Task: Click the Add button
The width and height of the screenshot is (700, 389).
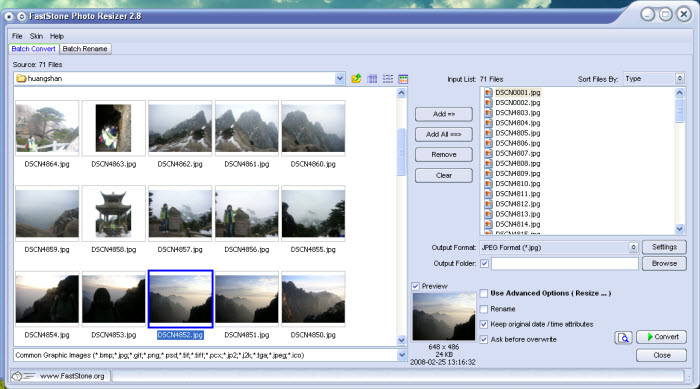Action: pyautogui.click(x=444, y=114)
